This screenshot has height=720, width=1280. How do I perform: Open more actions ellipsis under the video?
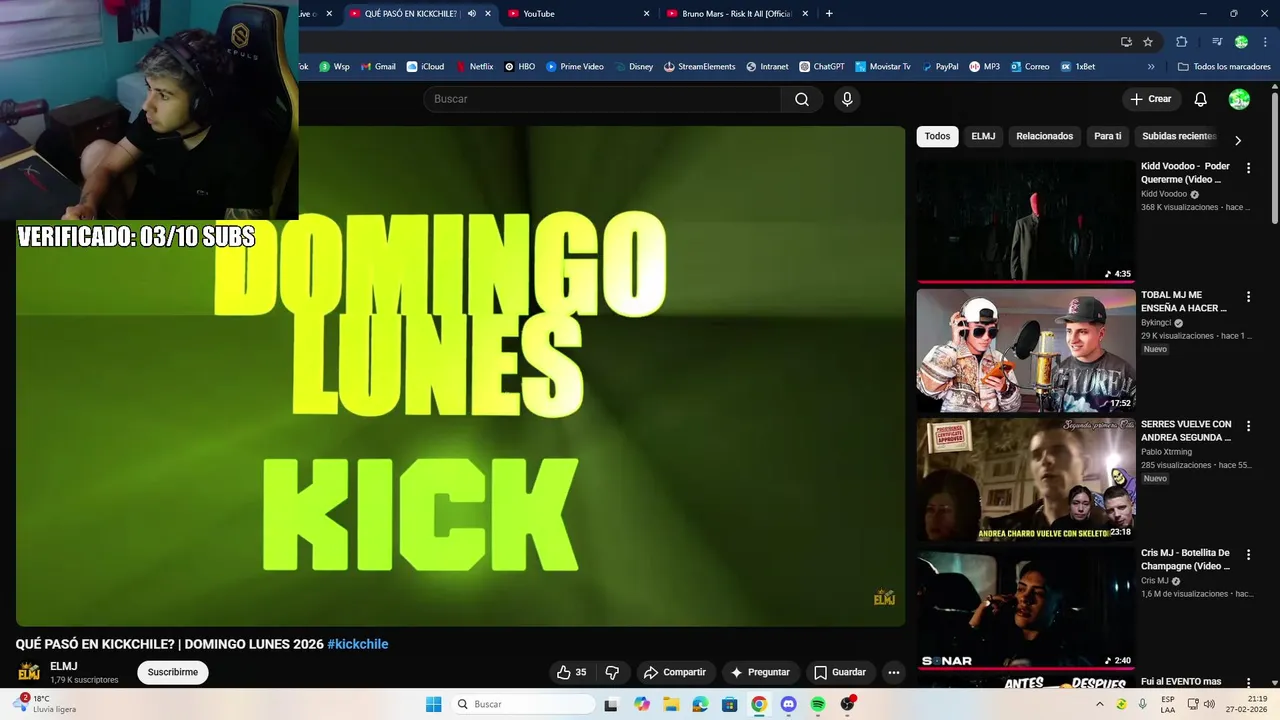coord(894,672)
